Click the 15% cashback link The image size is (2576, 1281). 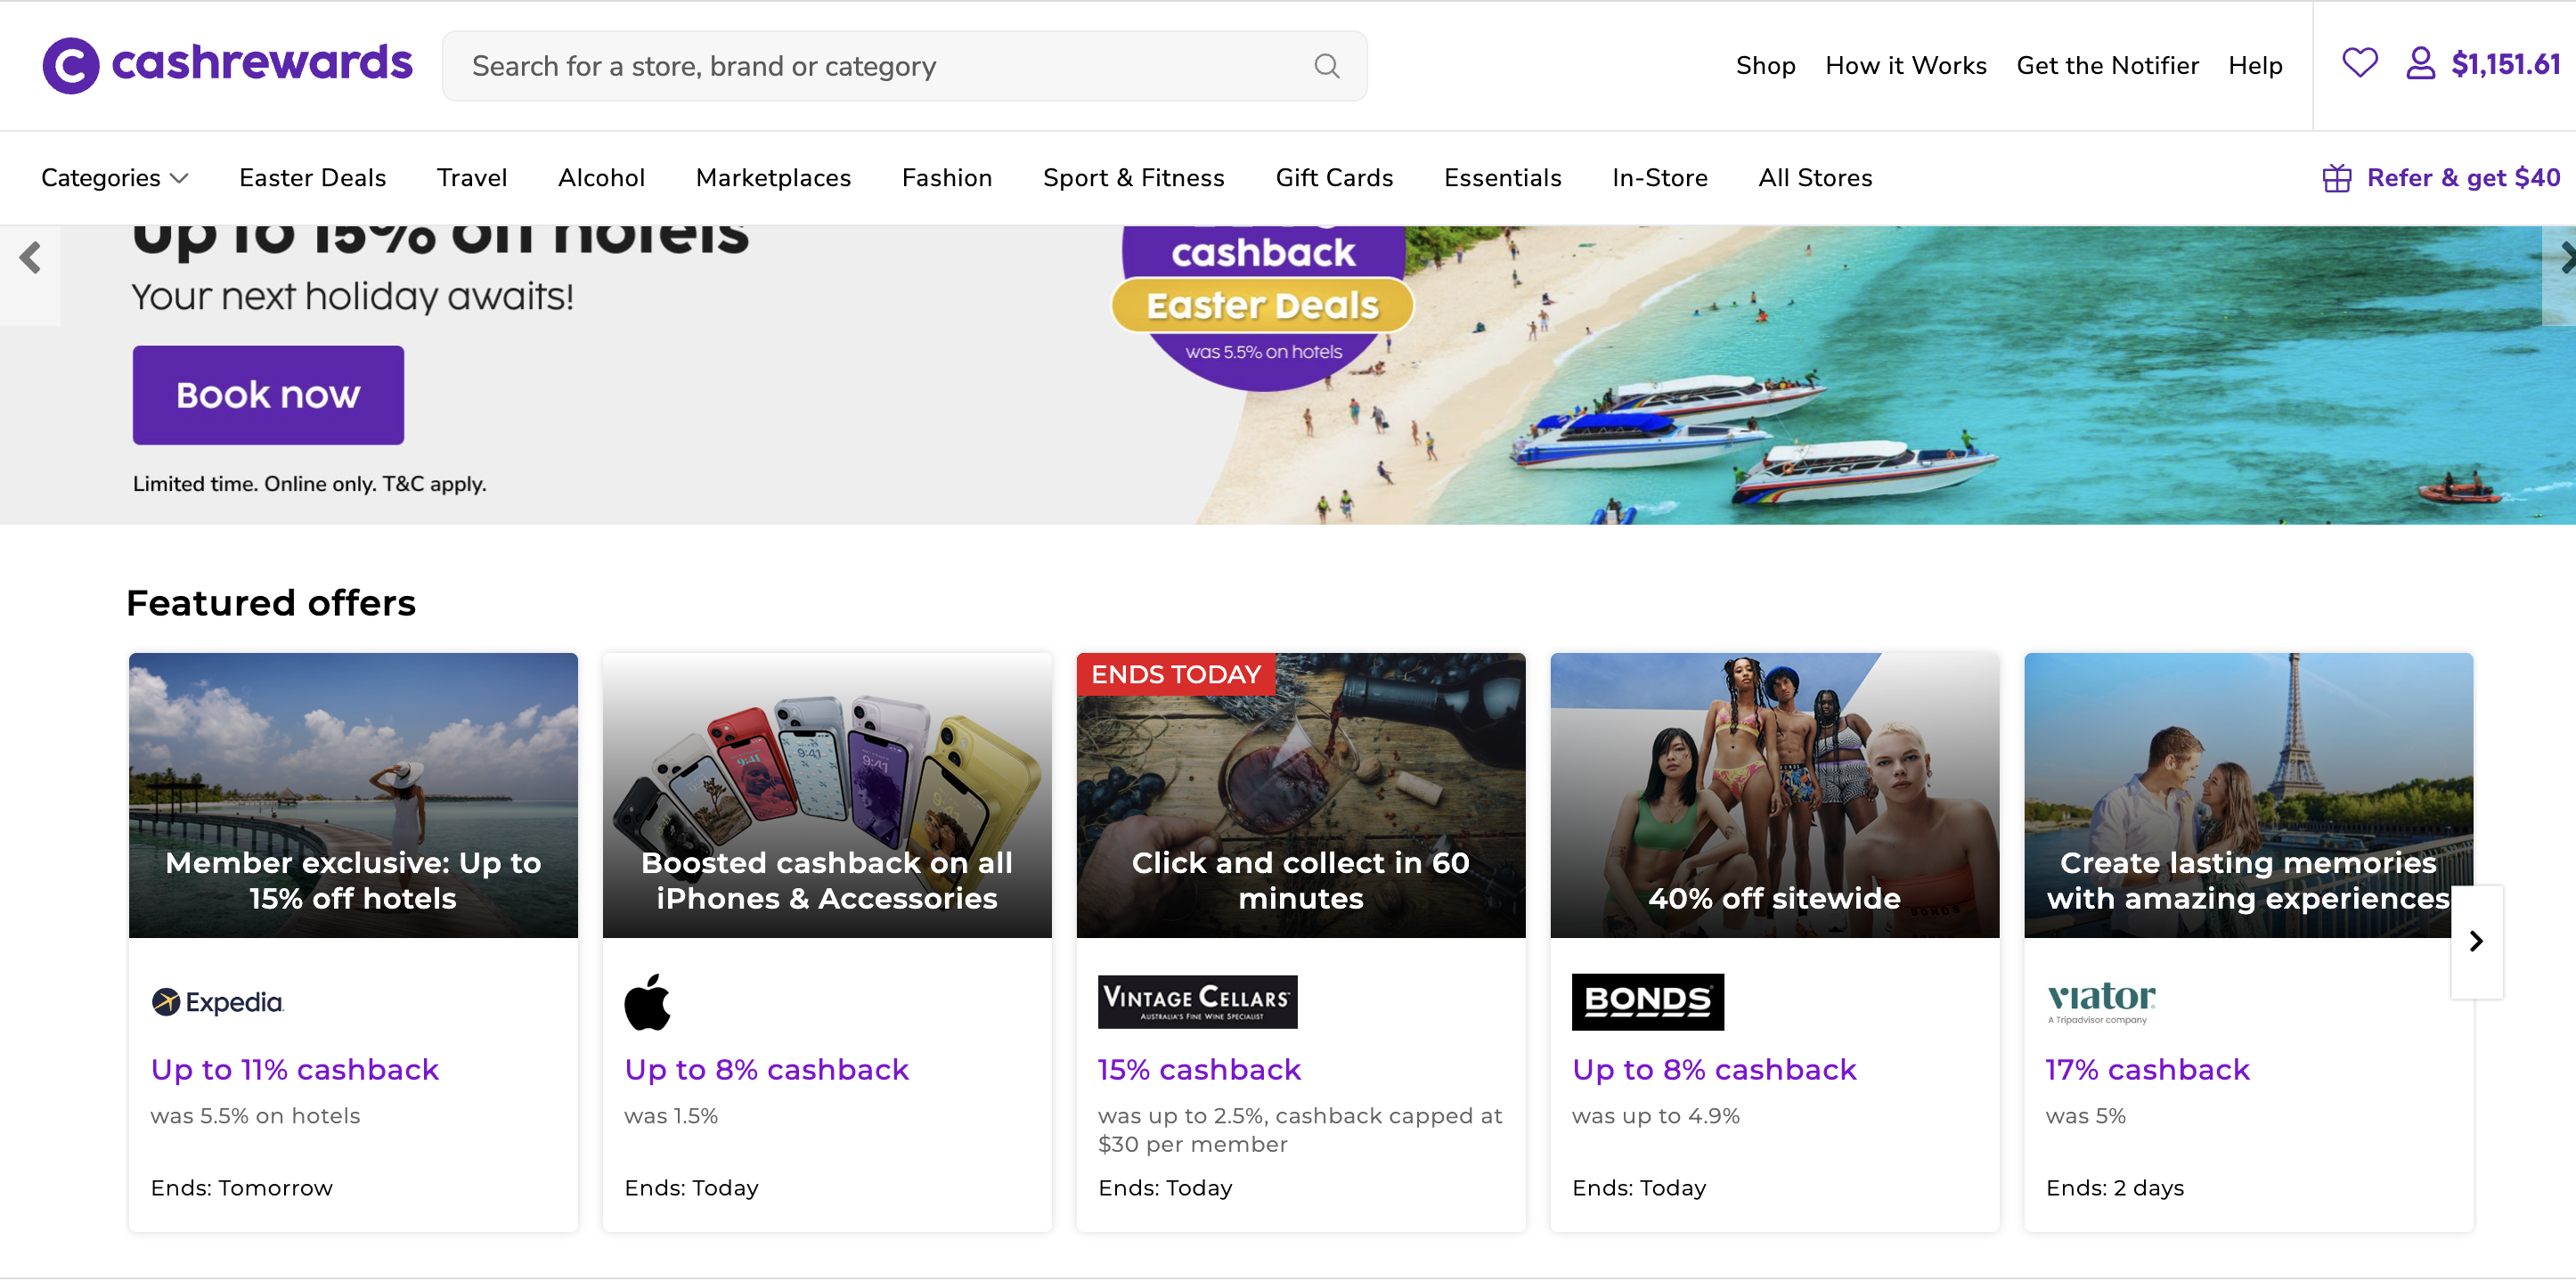[1199, 1069]
